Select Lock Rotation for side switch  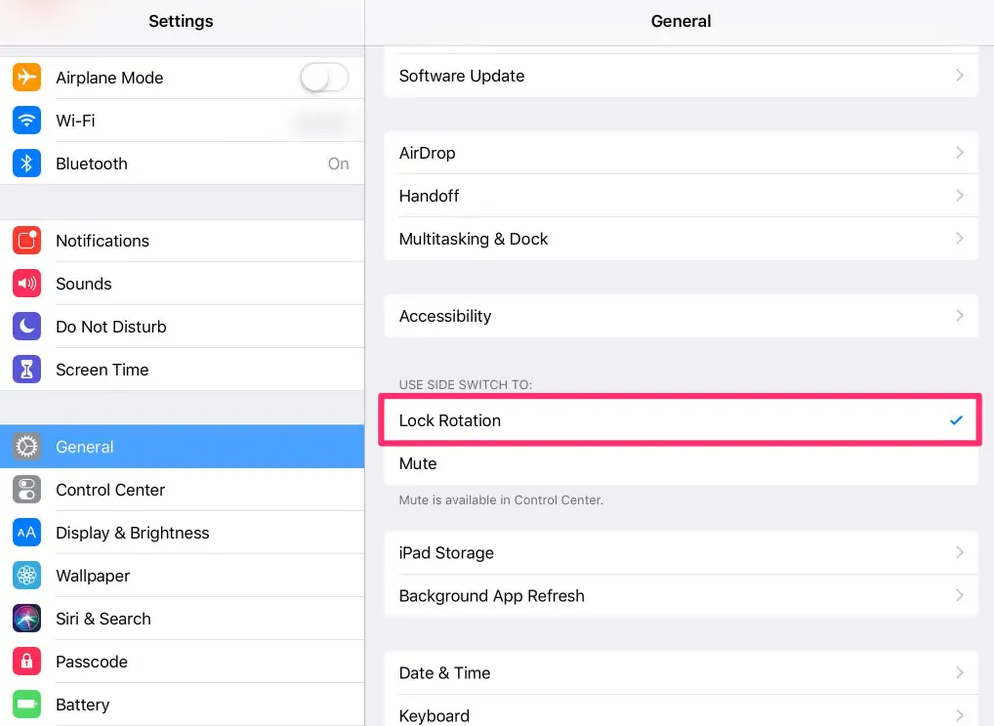tap(680, 421)
